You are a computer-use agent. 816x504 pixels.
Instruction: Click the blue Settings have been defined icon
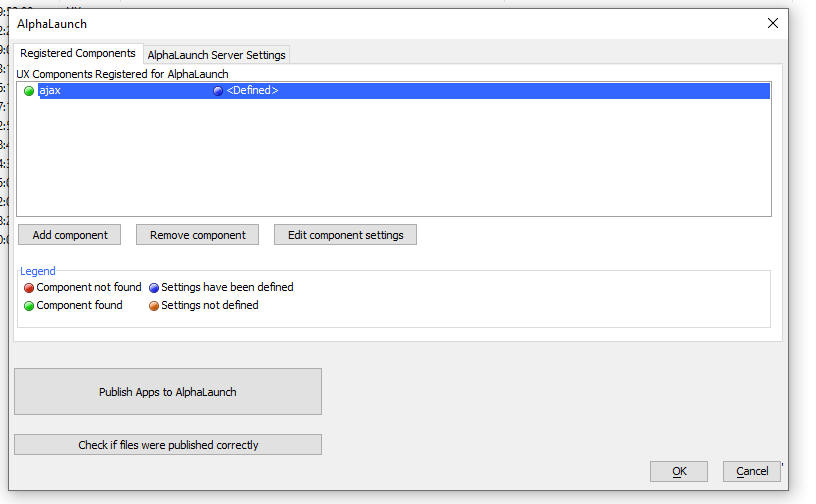point(154,287)
